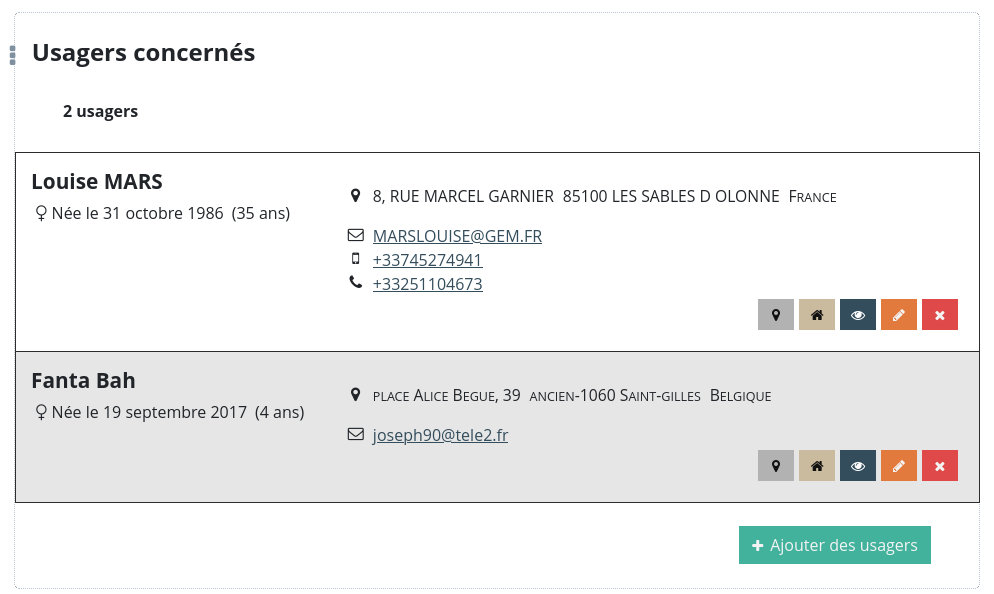Grab the drag handle beside Usagers concernés
Image resolution: width=994 pixels, height=594 pixels.
(12, 55)
